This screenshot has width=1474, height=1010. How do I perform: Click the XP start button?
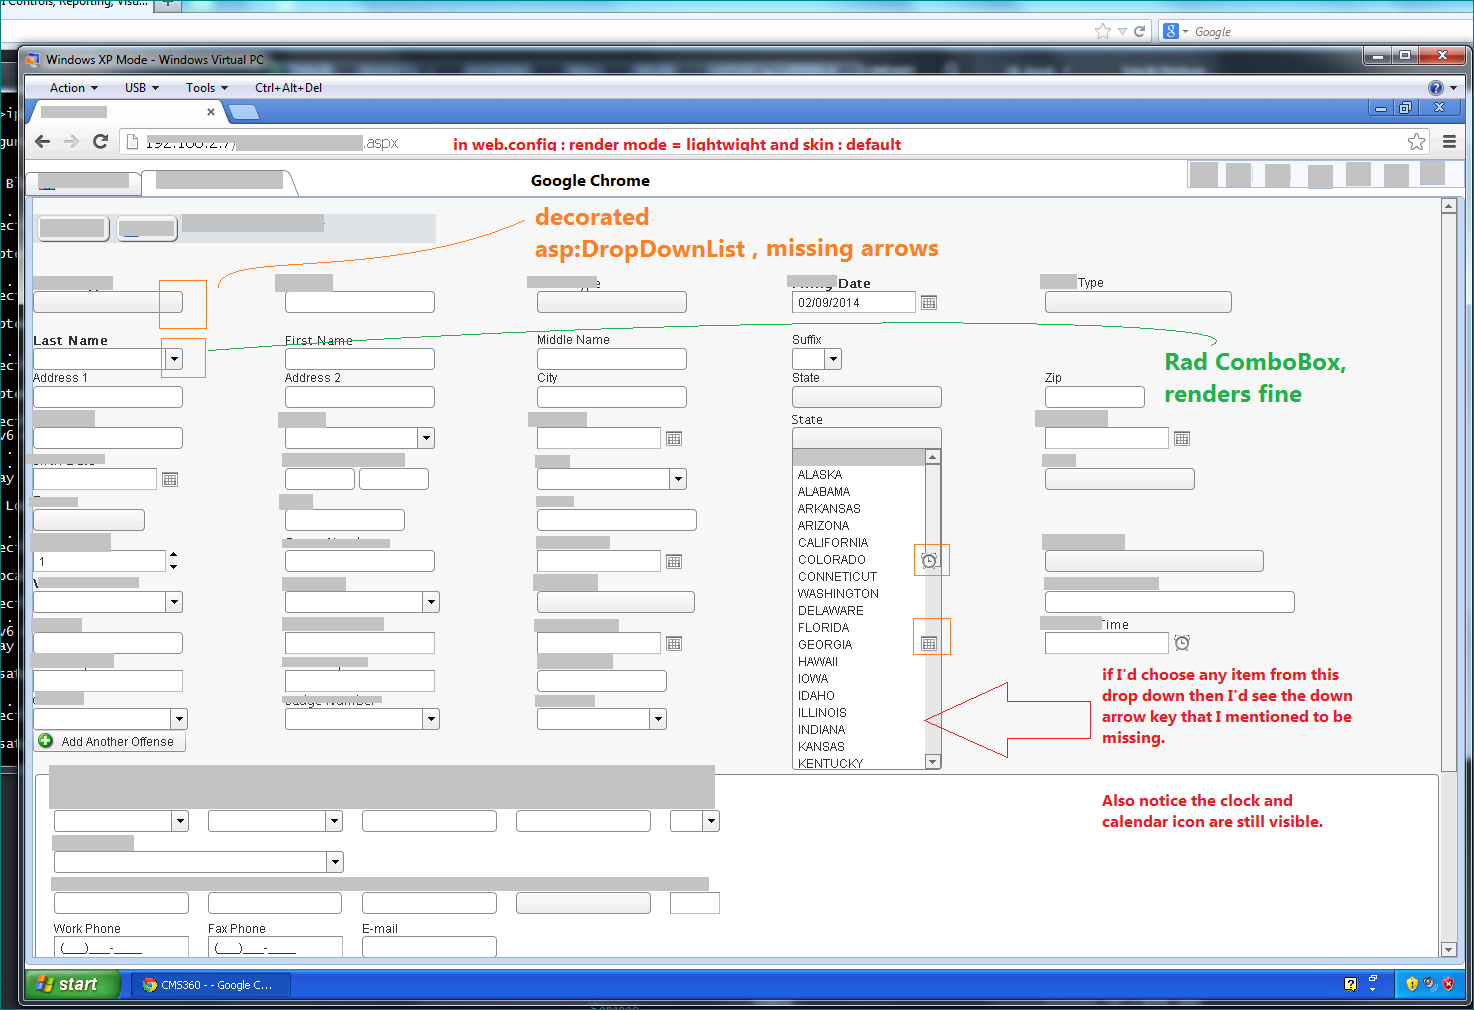point(72,984)
